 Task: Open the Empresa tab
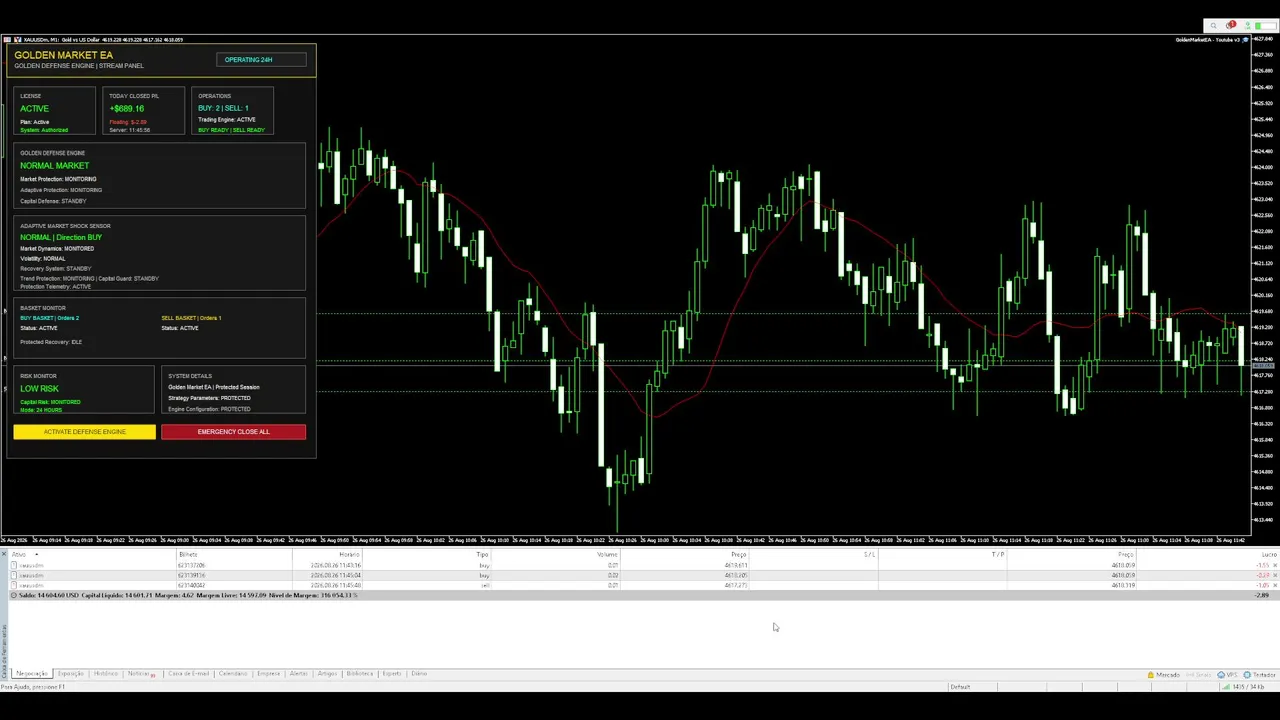click(x=268, y=674)
